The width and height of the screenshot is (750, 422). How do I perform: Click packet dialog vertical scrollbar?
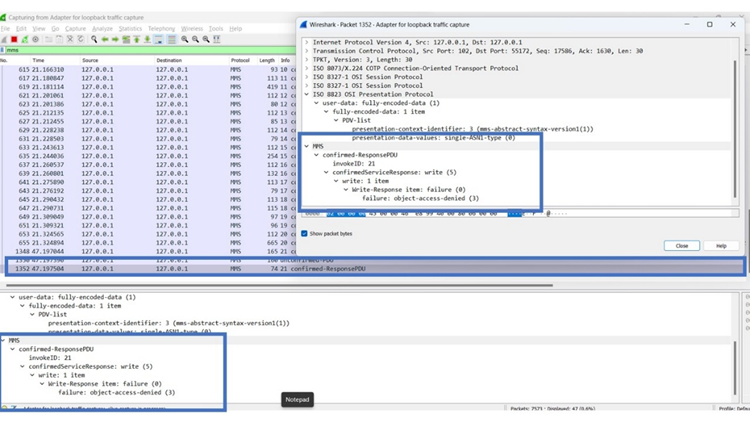735,129
